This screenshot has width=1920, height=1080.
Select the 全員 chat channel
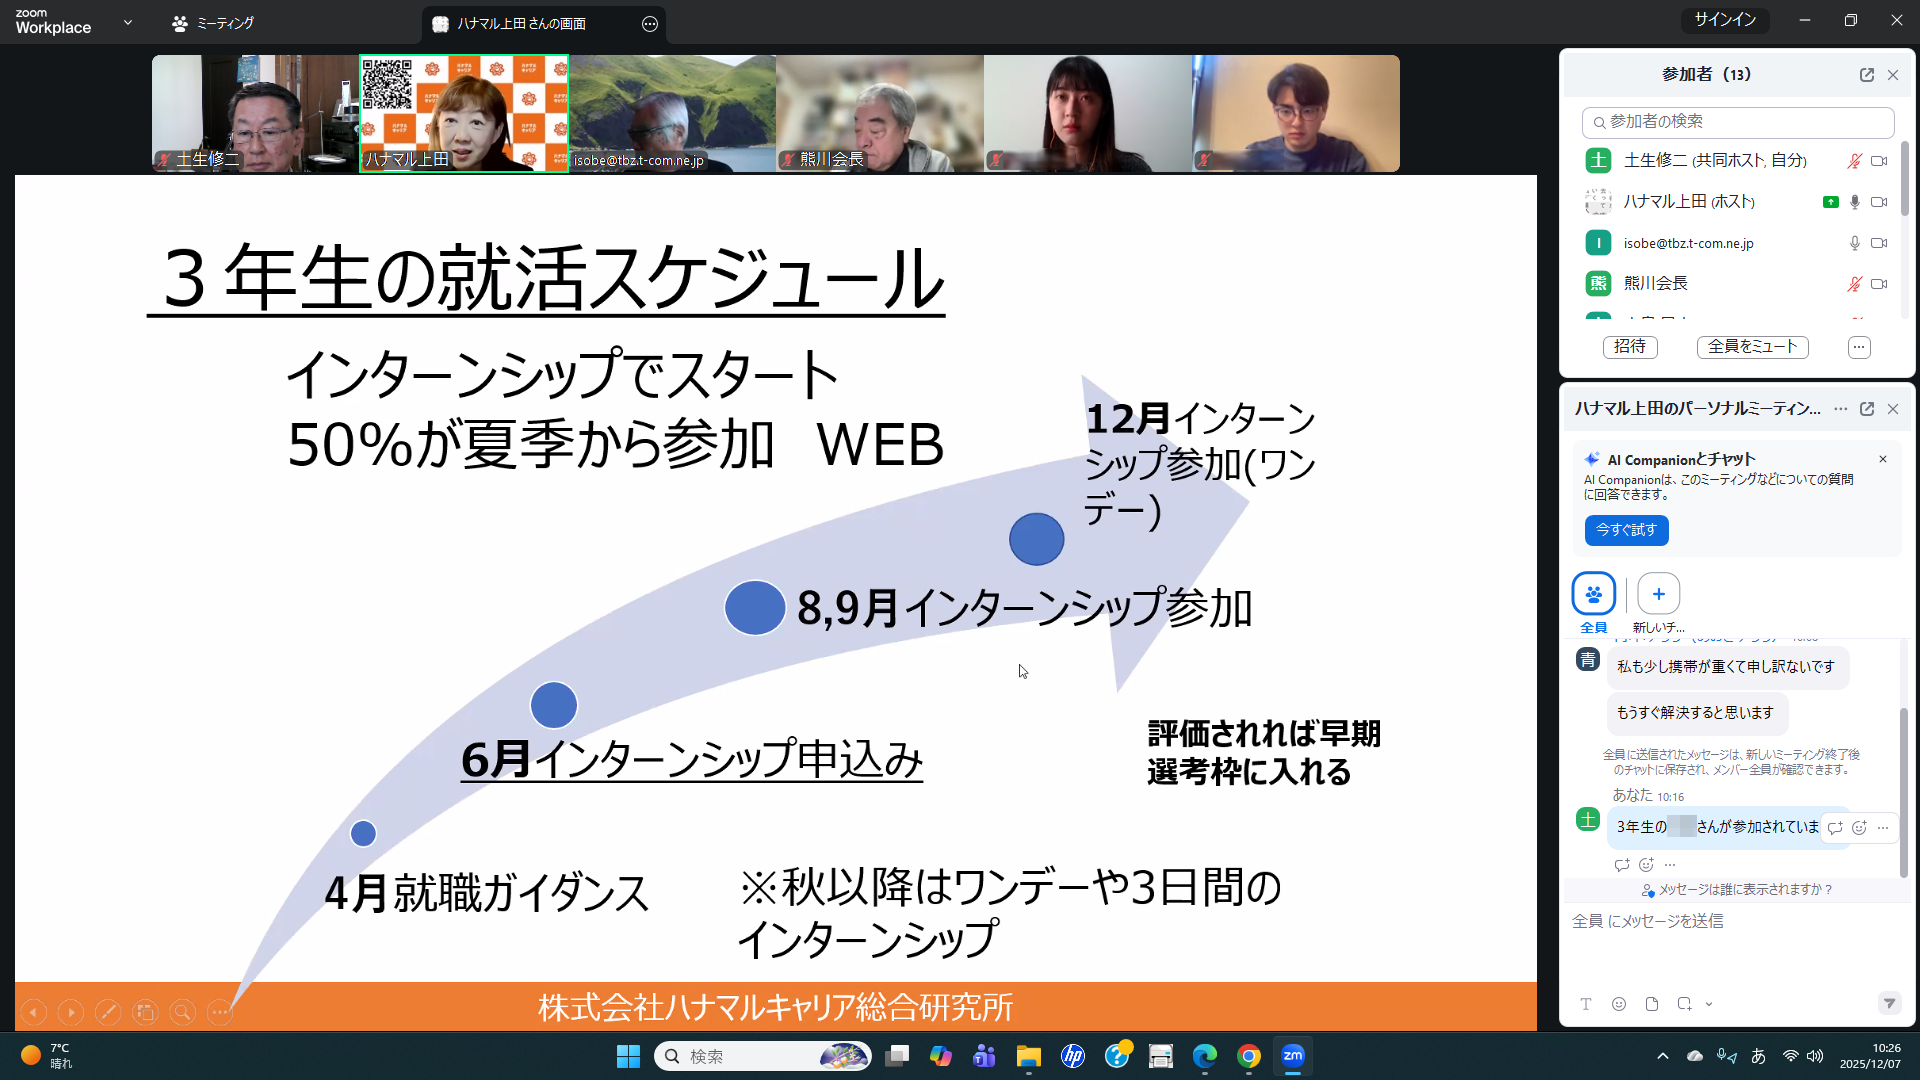coord(1593,594)
